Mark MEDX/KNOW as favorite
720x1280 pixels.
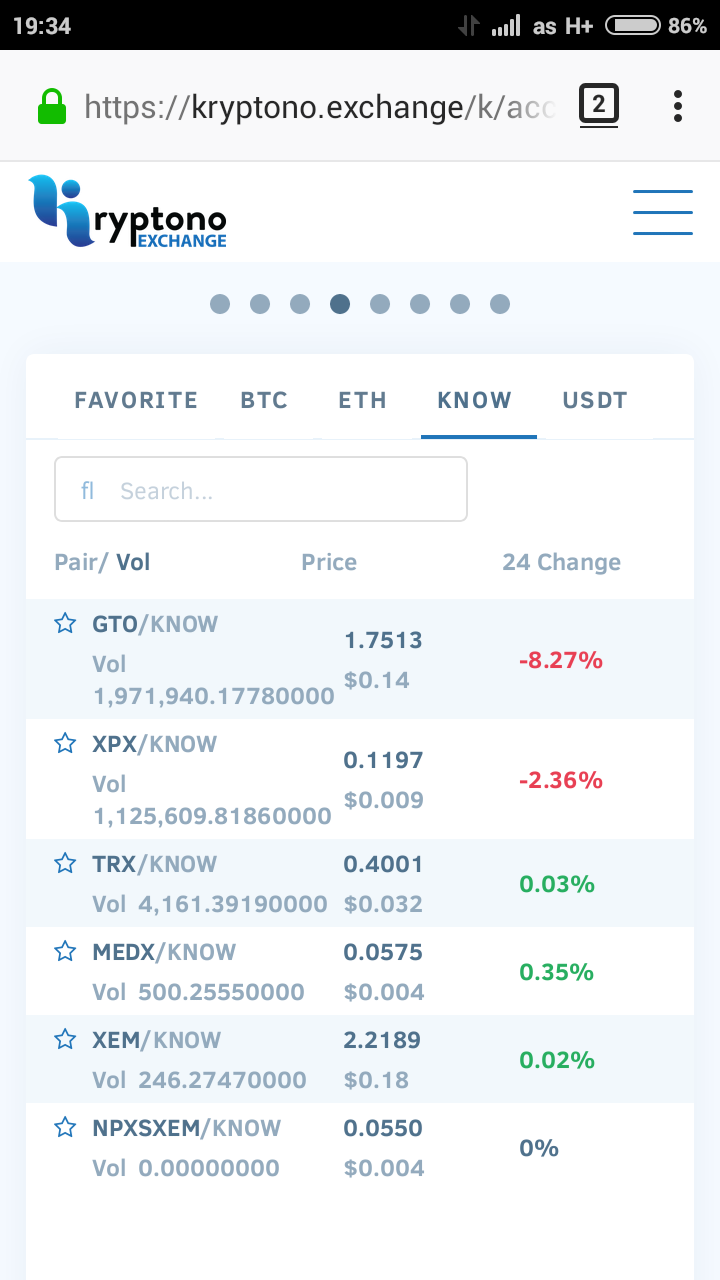pos(65,952)
